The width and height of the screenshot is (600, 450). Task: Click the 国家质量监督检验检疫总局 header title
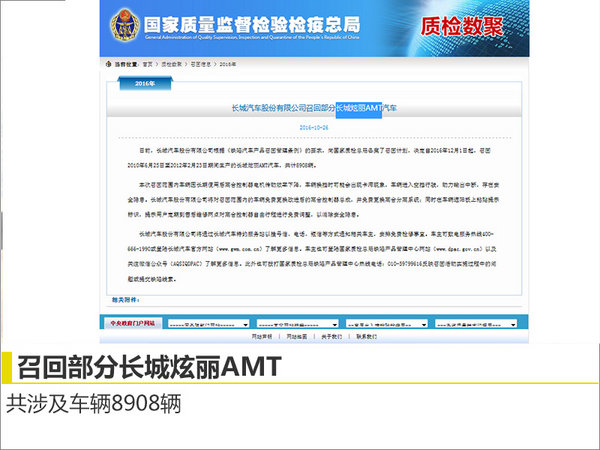pyautogui.click(x=252, y=25)
